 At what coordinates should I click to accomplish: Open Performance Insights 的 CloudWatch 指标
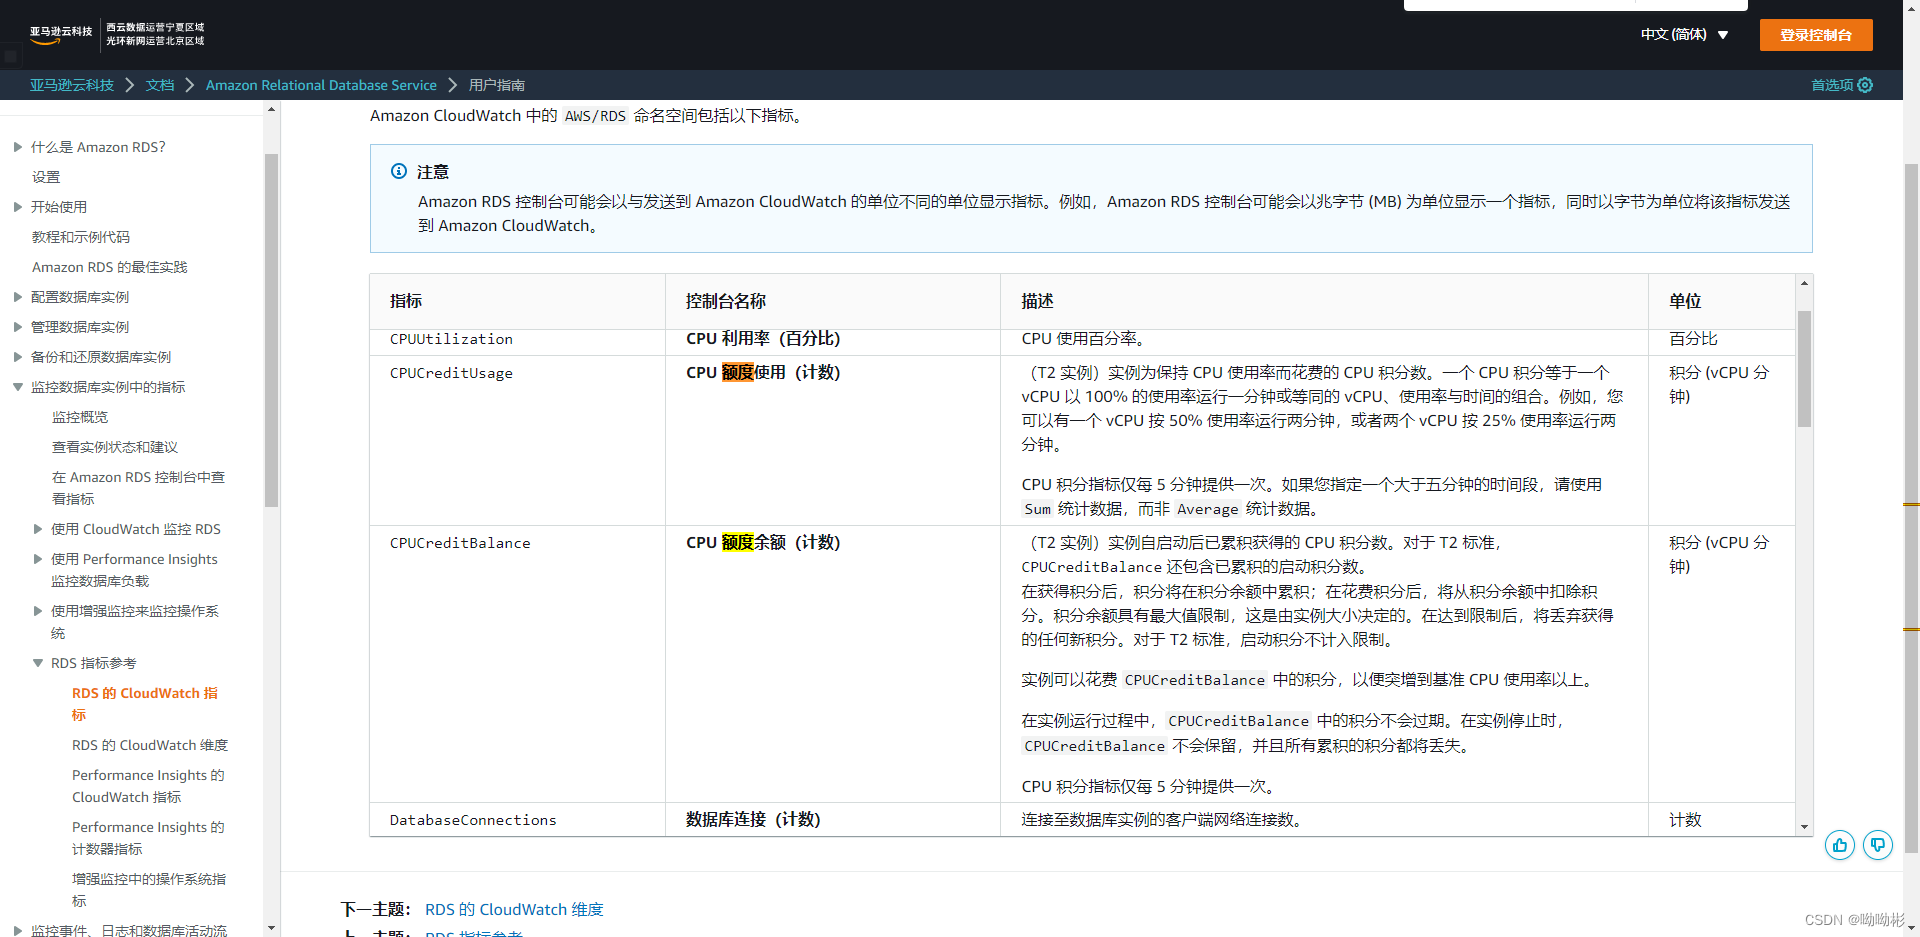click(148, 786)
